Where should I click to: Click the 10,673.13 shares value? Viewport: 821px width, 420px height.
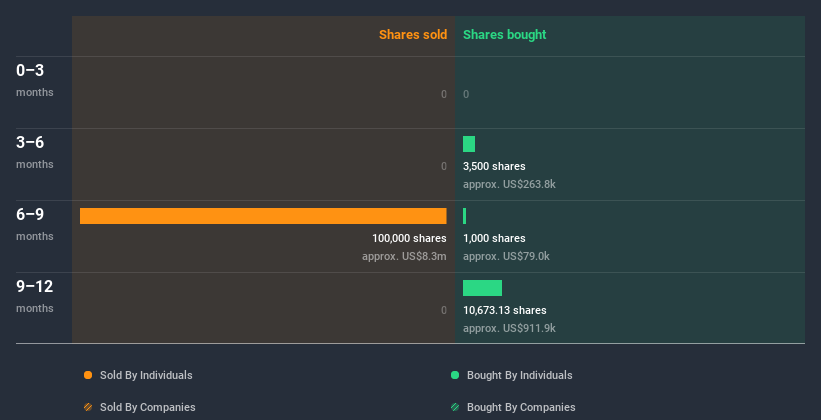[x=505, y=311]
